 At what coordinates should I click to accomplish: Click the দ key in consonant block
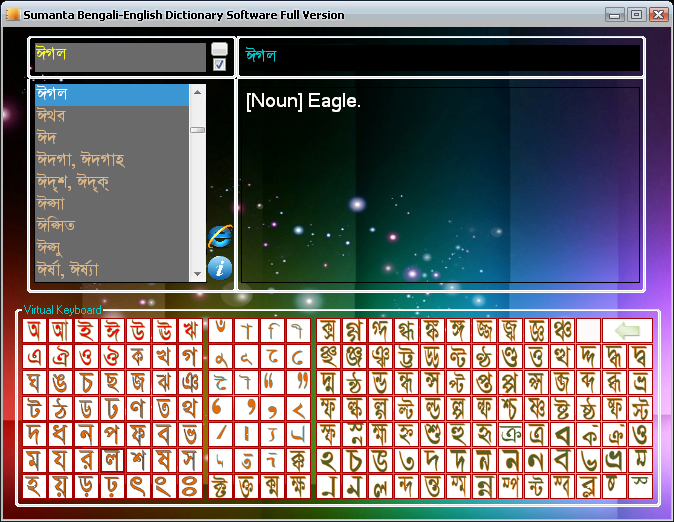click(34, 434)
